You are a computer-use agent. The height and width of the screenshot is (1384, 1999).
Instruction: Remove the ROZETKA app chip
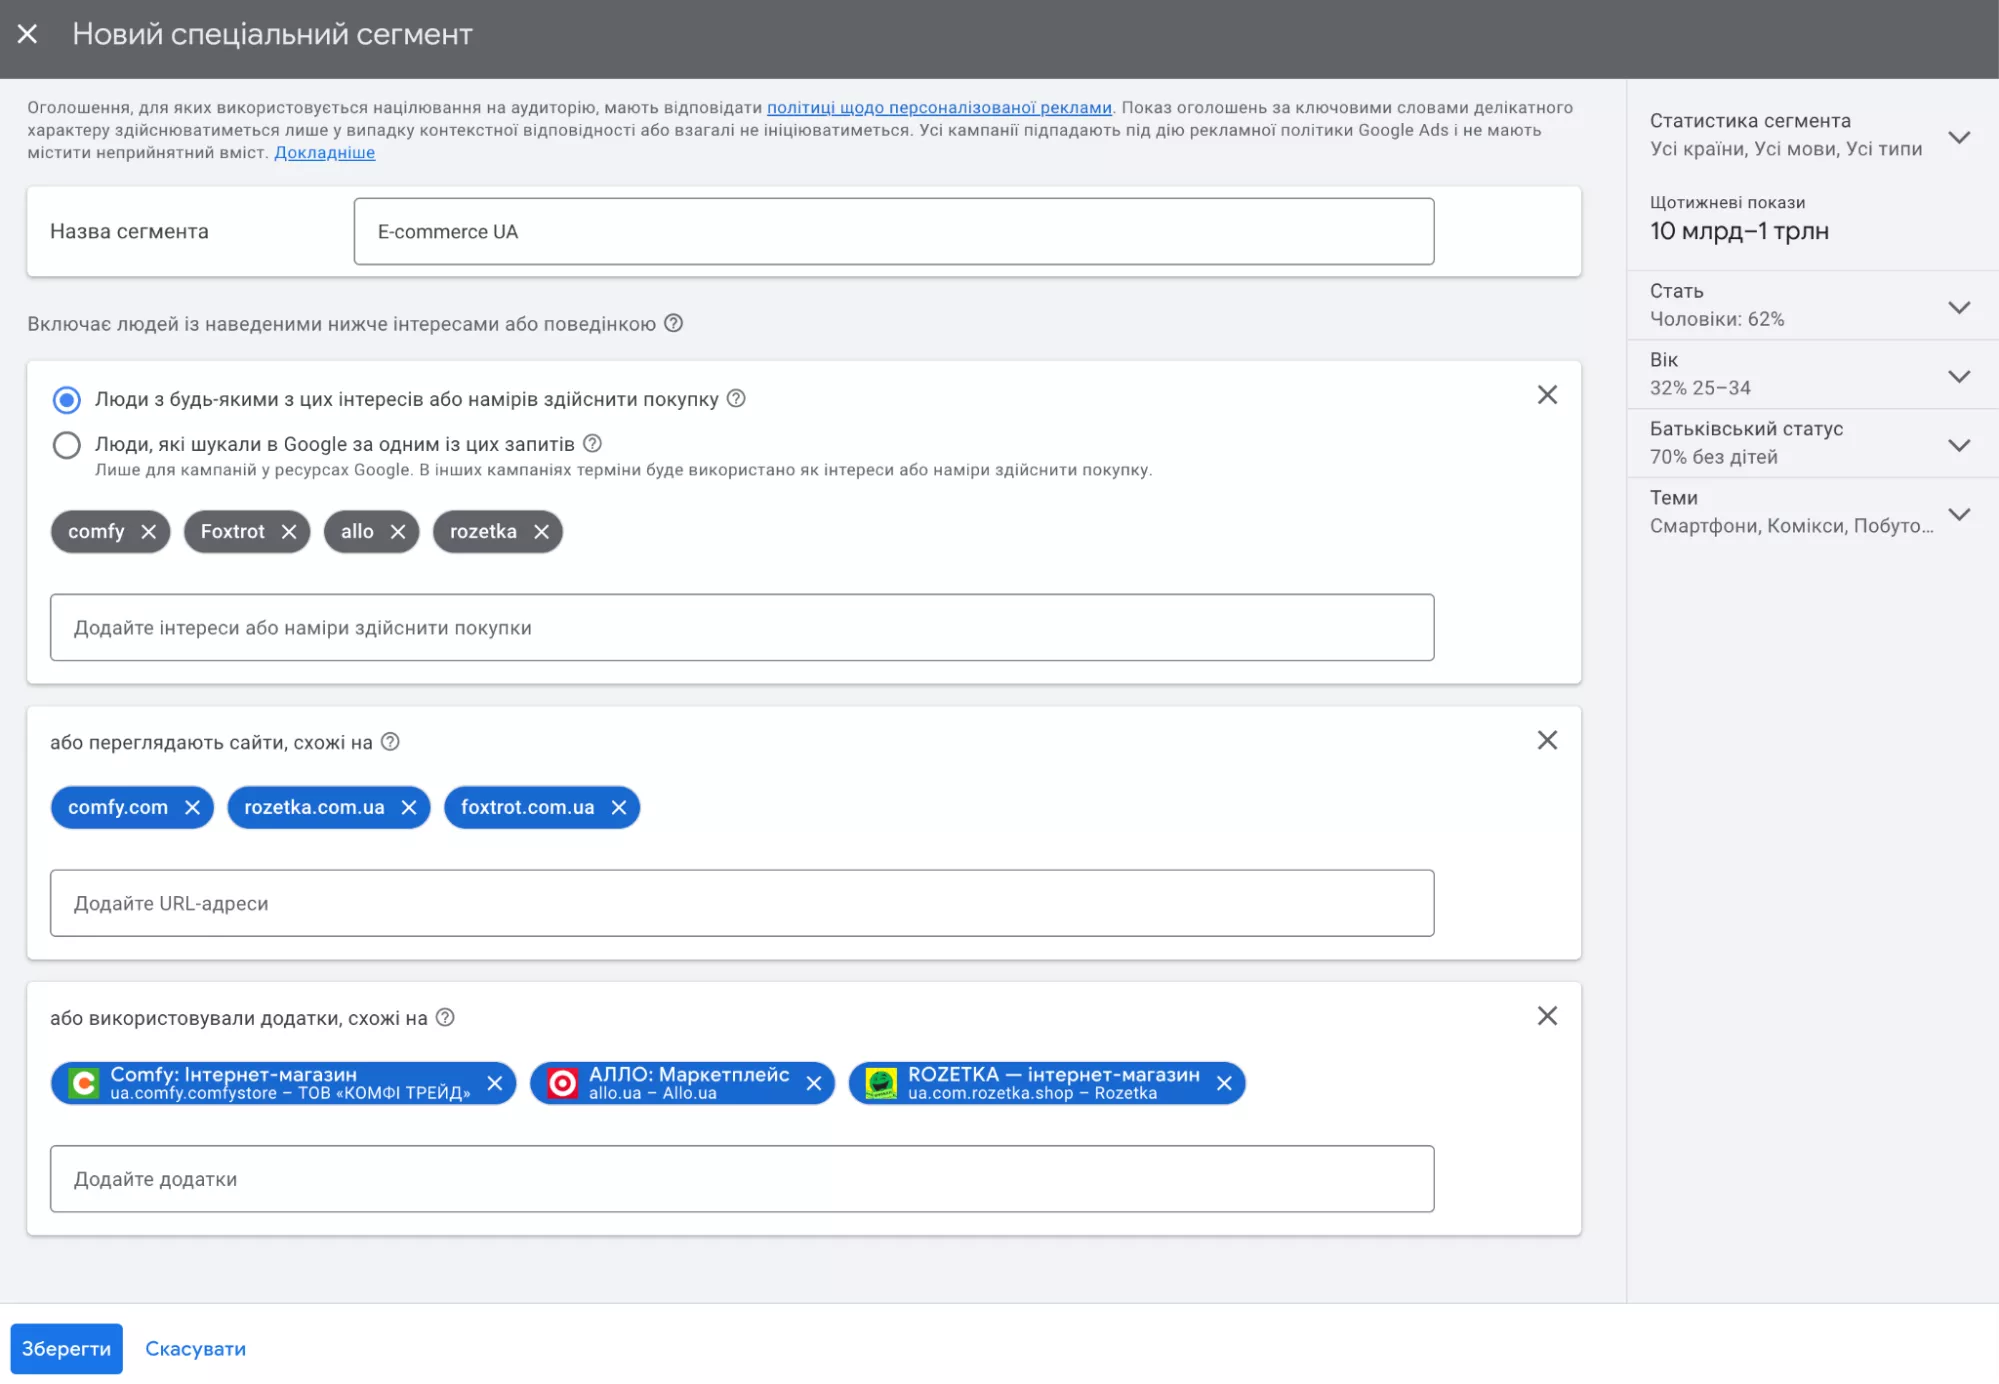click(x=1224, y=1083)
